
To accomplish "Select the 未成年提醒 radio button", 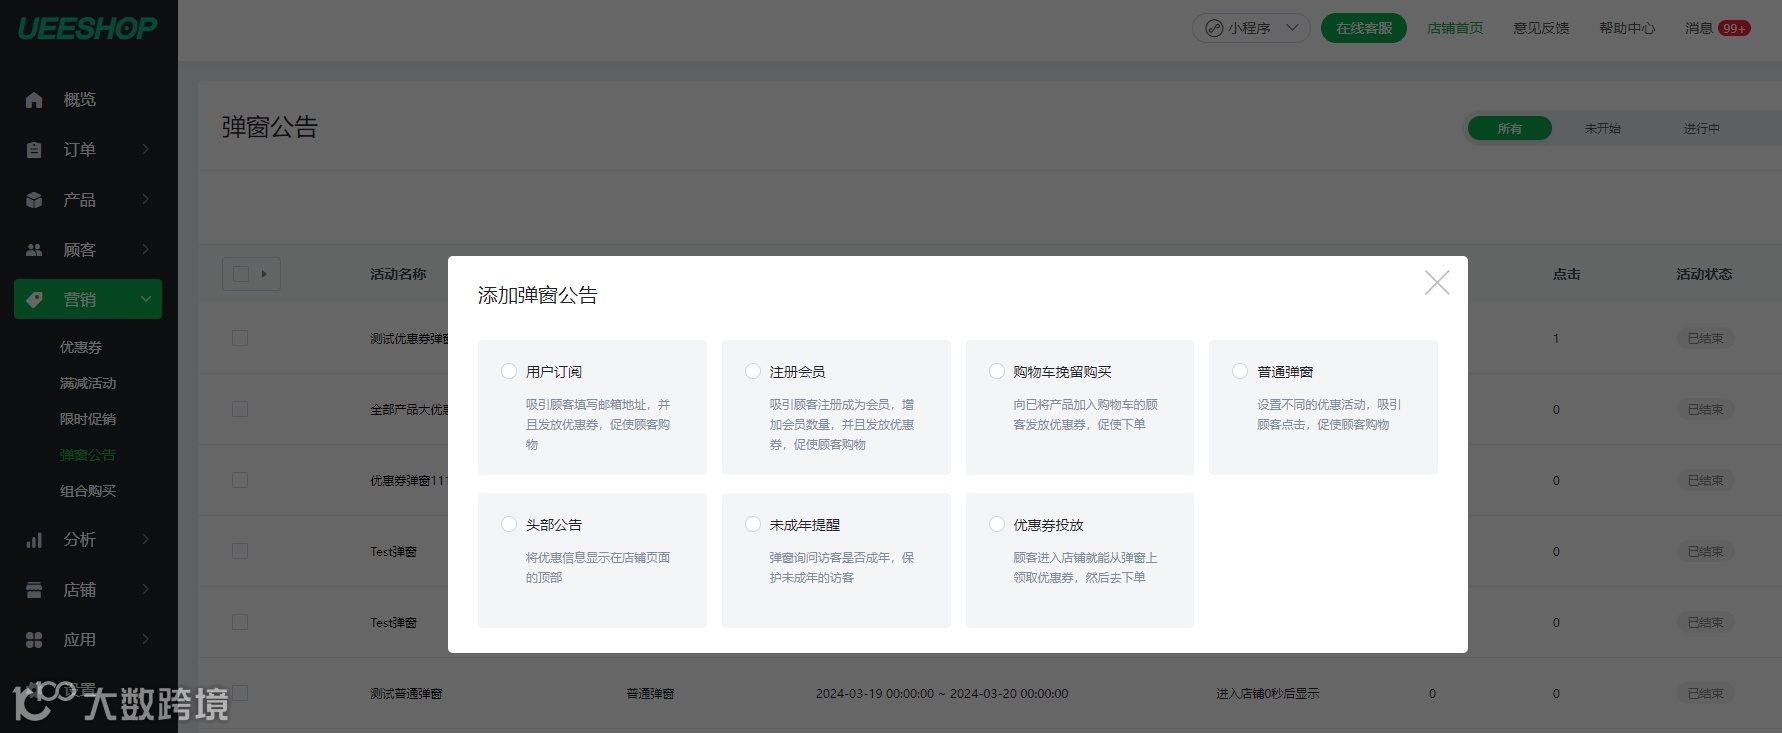I will pos(753,524).
